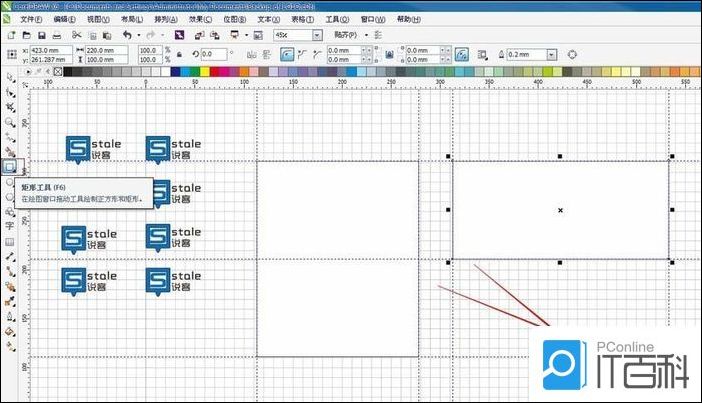This screenshot has height=403, width=702.
Task: Select the Interactive blend effects tool
Action: tap(10, 287)
